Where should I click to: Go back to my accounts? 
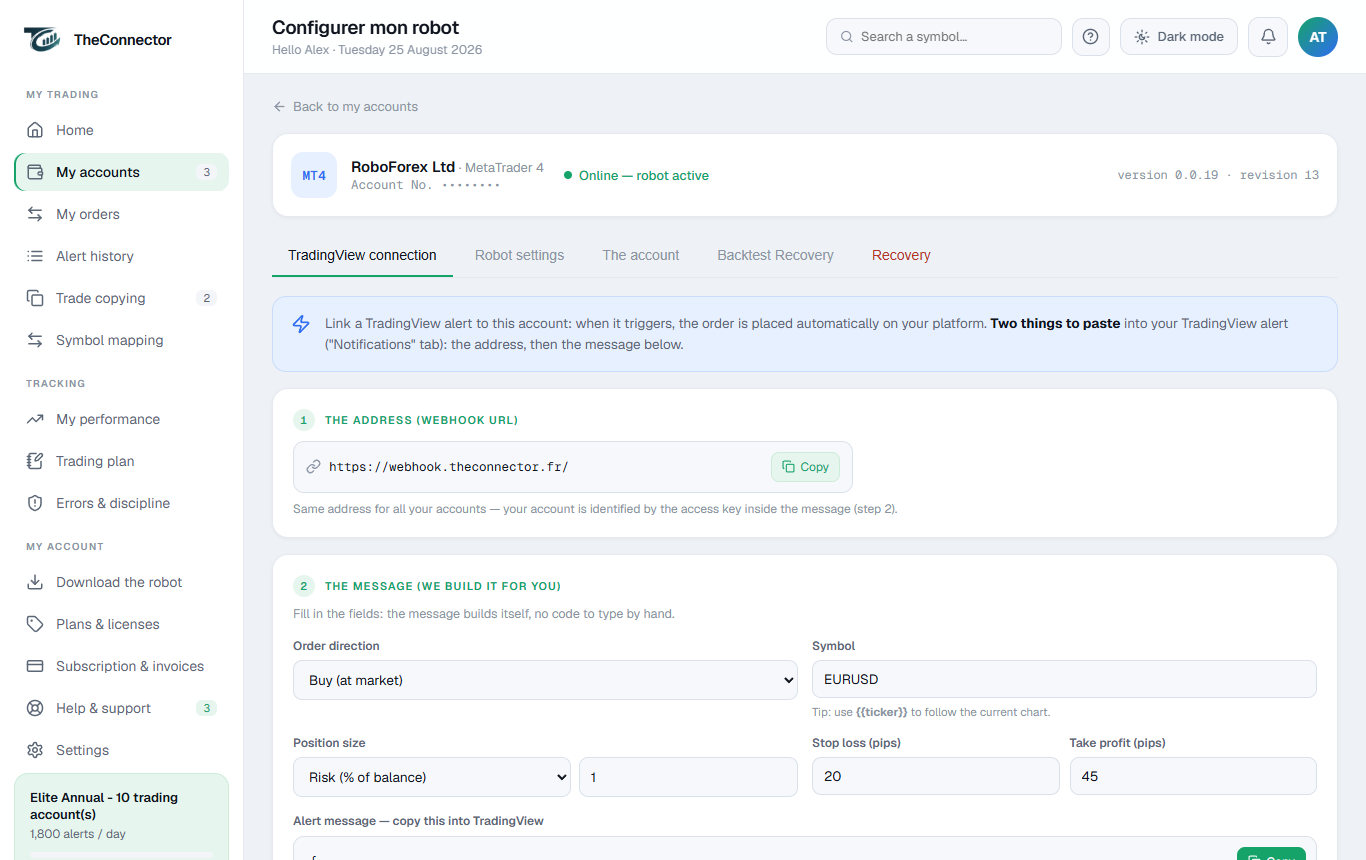coord(346,107)
